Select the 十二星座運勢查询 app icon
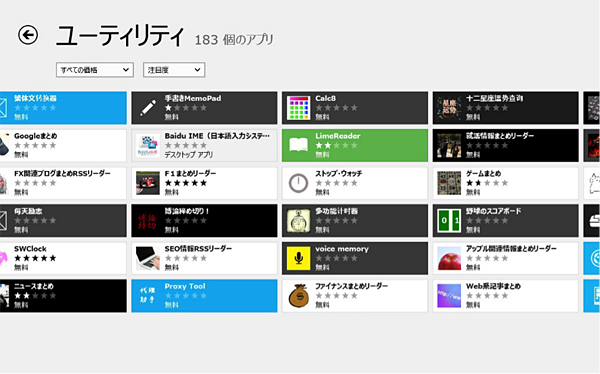The width and height of the screenshot is (600, 374). click(449, 108)
